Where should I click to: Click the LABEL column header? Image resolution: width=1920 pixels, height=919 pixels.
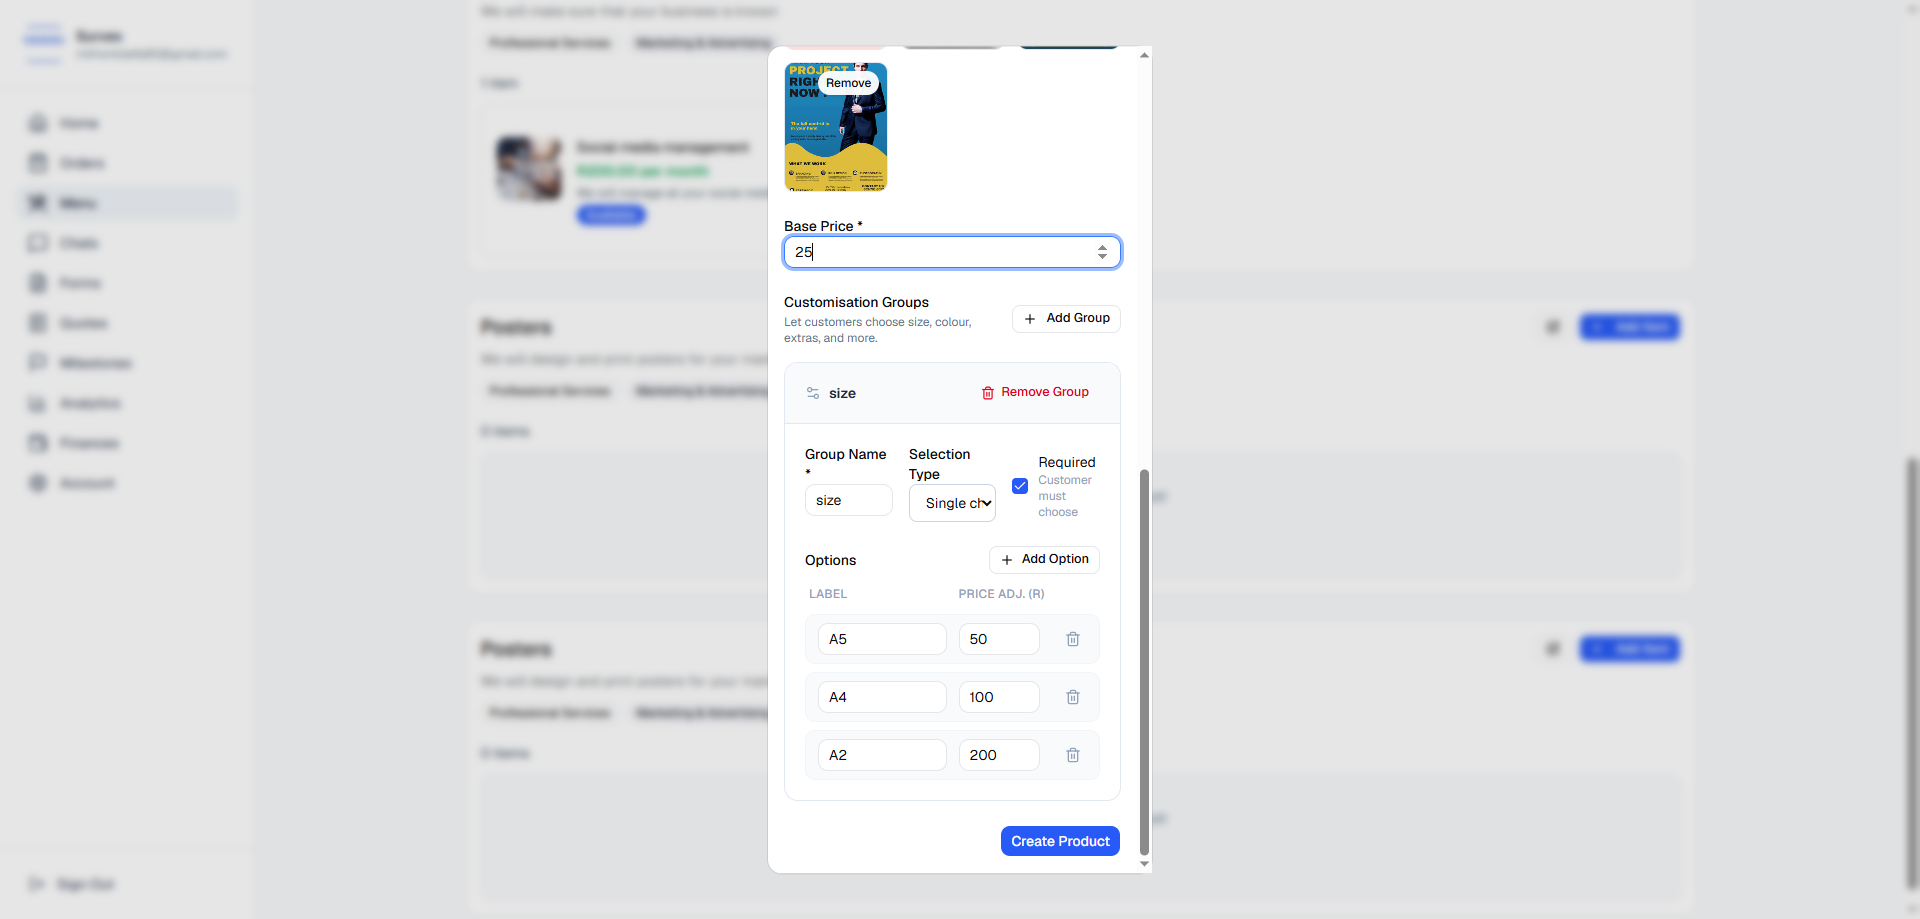coord(828,594)
